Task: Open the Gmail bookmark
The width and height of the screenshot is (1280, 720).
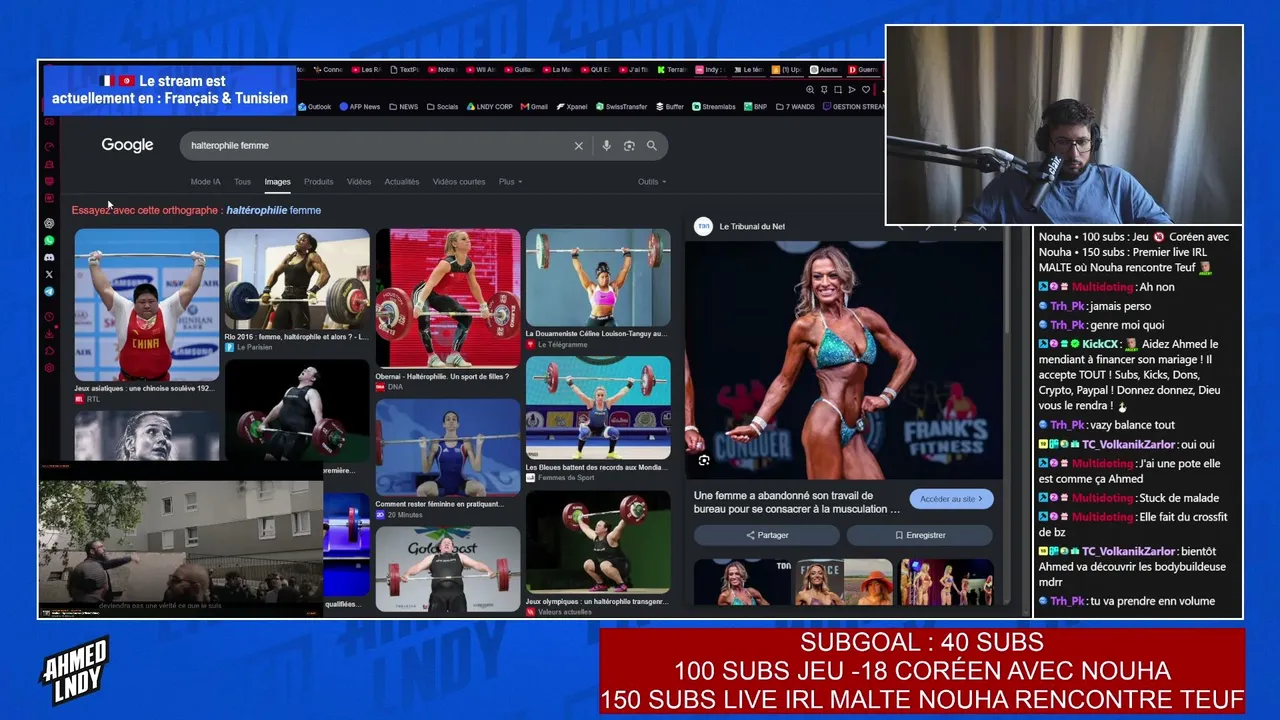Action: [x=534, y=107]
